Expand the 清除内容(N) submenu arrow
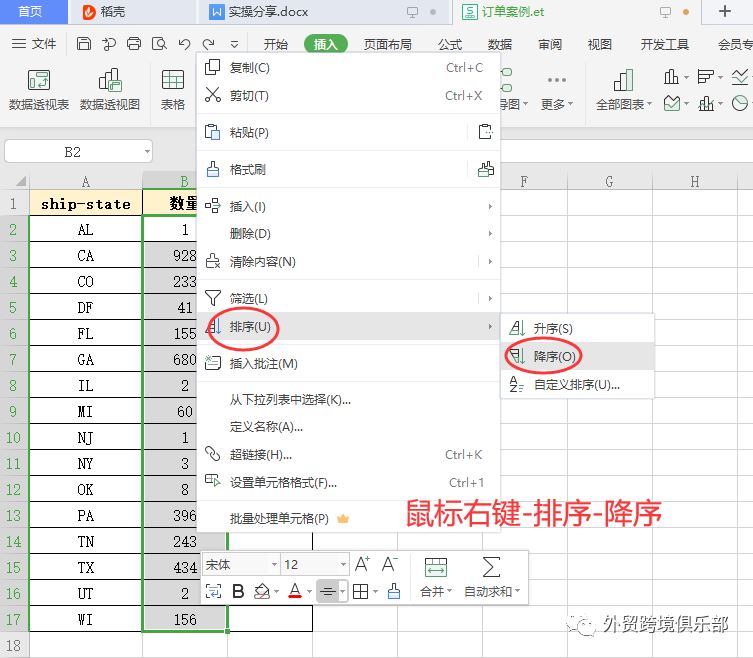This screenshot has height=658, width=753. coord(490,261)
